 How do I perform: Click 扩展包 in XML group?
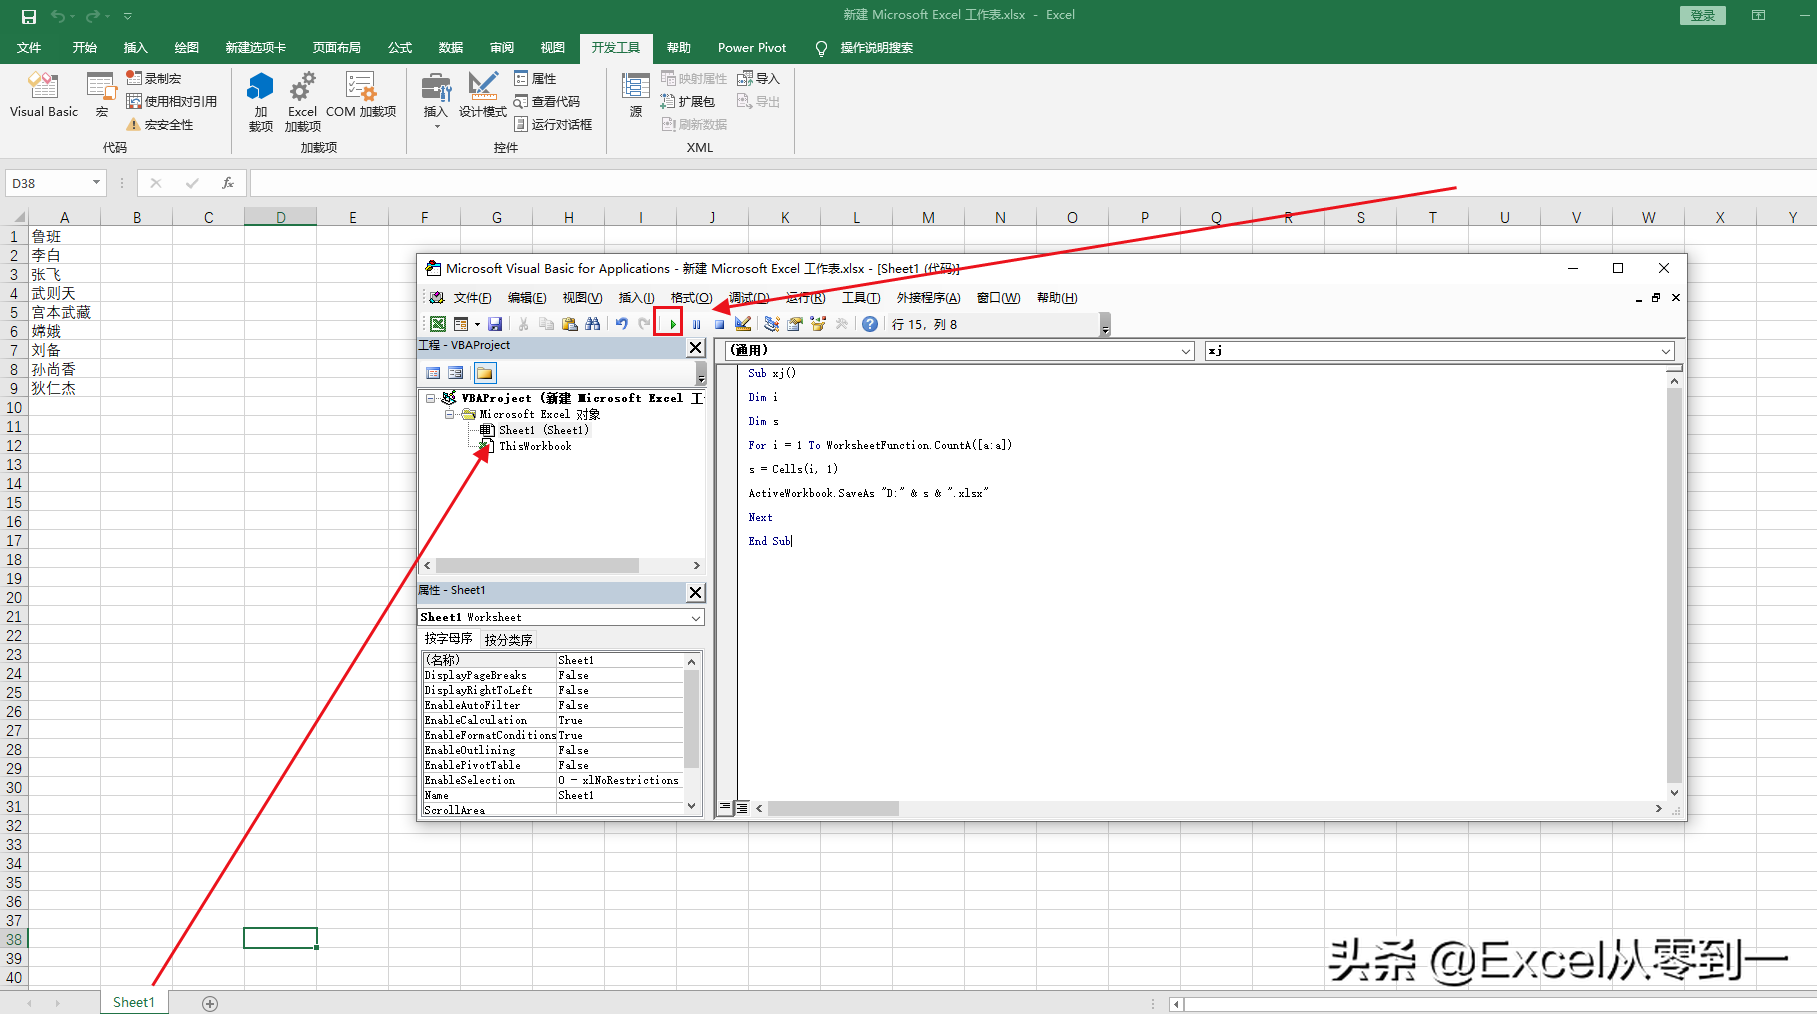pos(688,101)
